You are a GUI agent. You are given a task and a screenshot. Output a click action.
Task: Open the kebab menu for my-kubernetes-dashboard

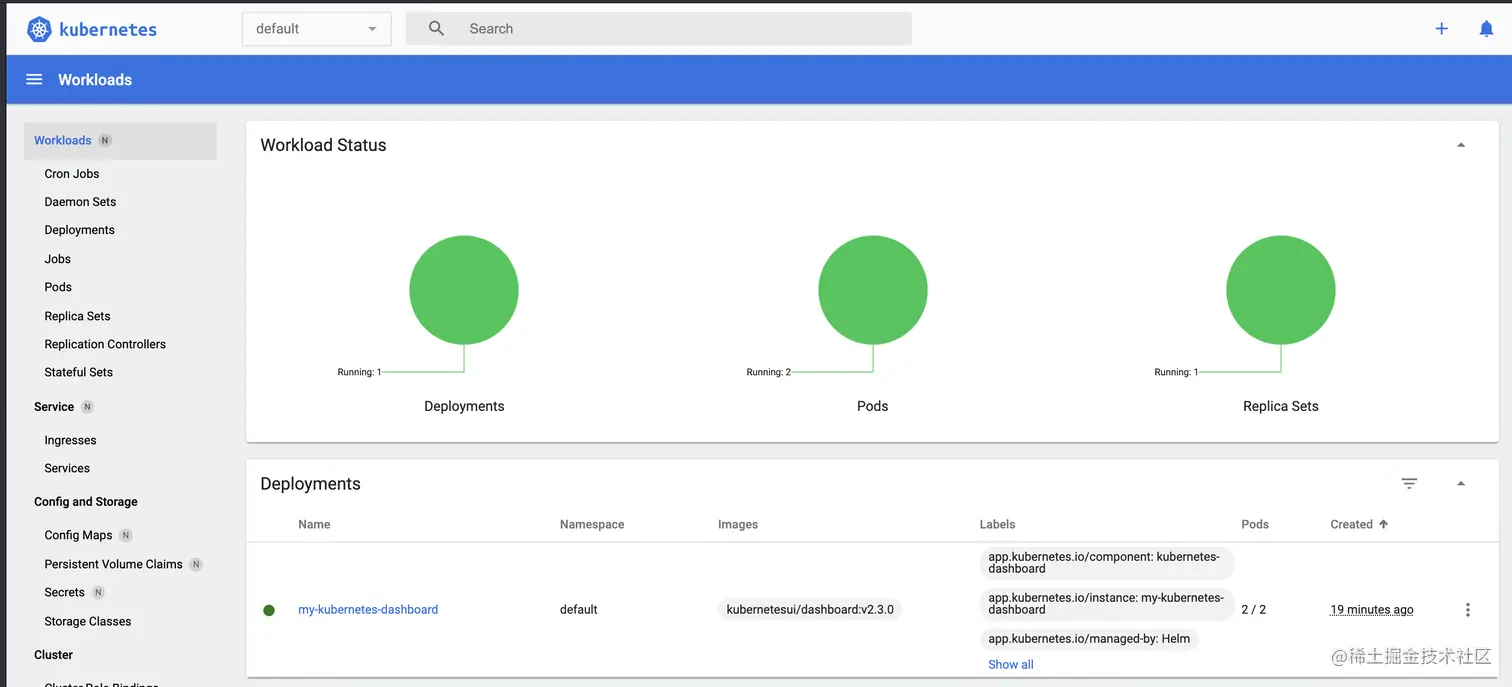pos(1467,609)
